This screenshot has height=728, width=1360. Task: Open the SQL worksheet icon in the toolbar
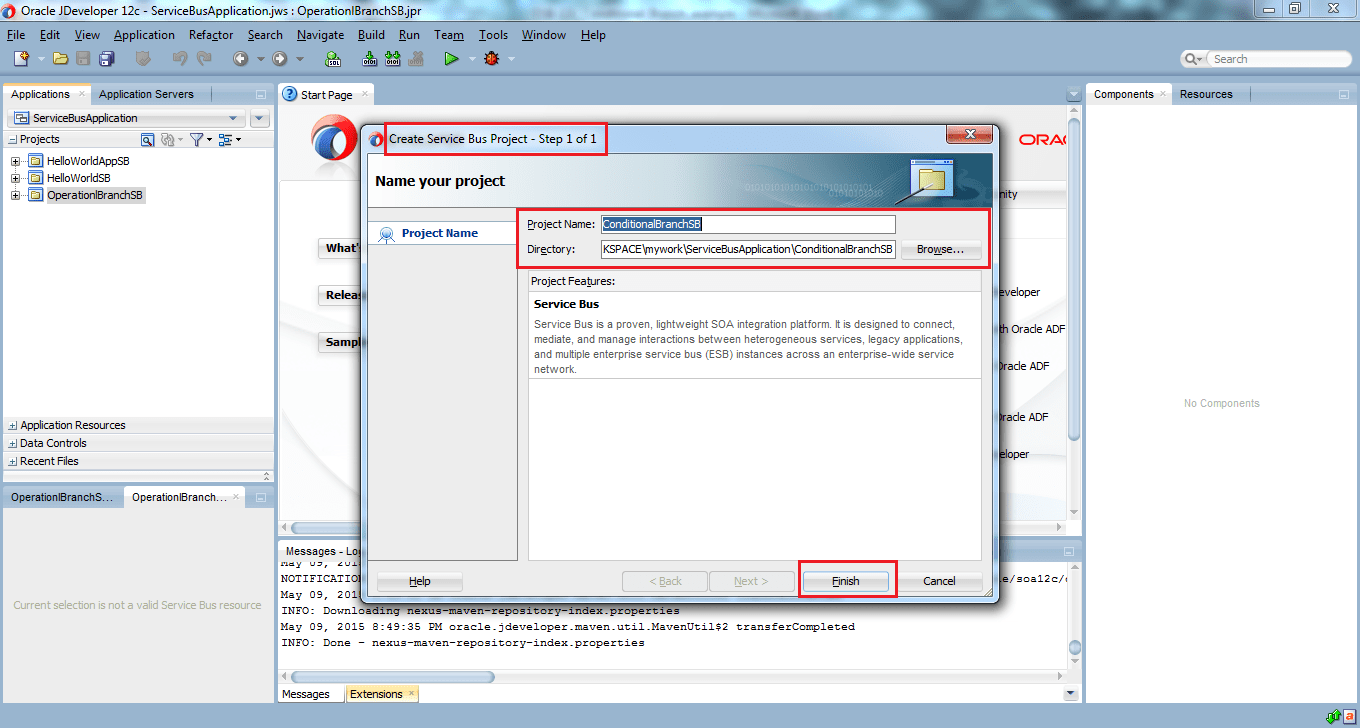(333, 58)
